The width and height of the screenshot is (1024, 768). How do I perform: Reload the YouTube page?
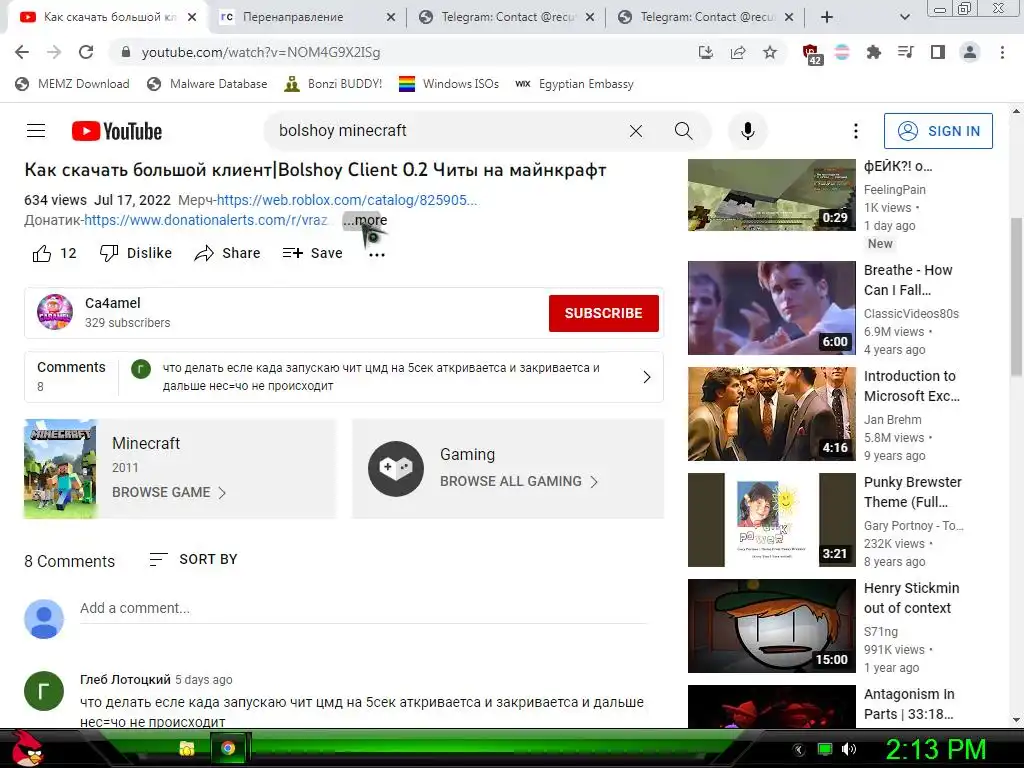(86, 52)
